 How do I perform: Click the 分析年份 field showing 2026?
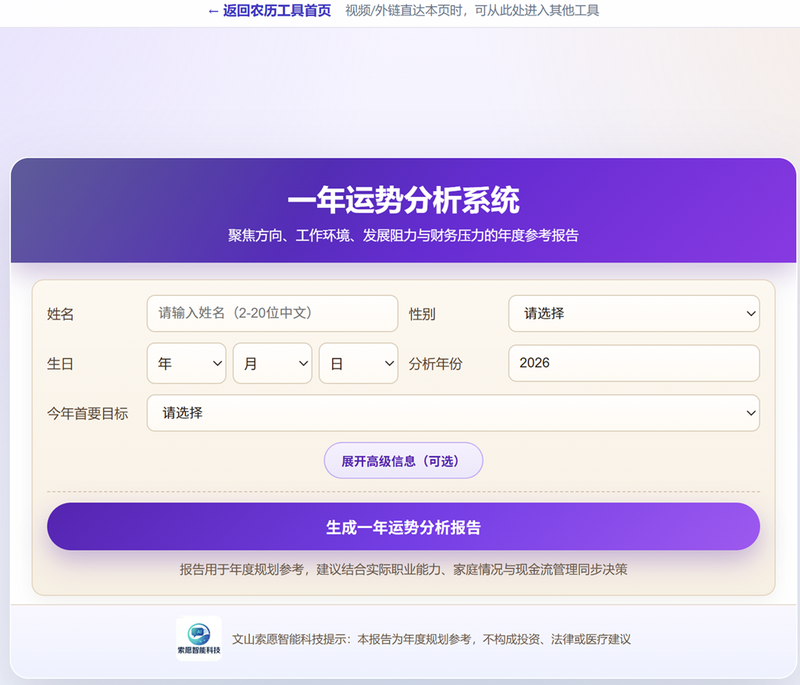click(x=634, y=363)
